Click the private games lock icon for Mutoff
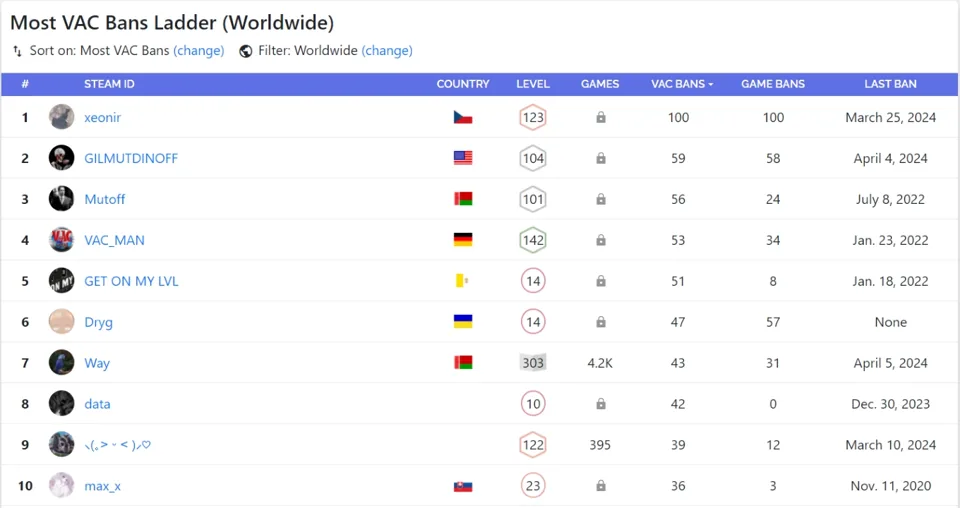The height and width of the screenshot is (508, 960). pos(600,199)
